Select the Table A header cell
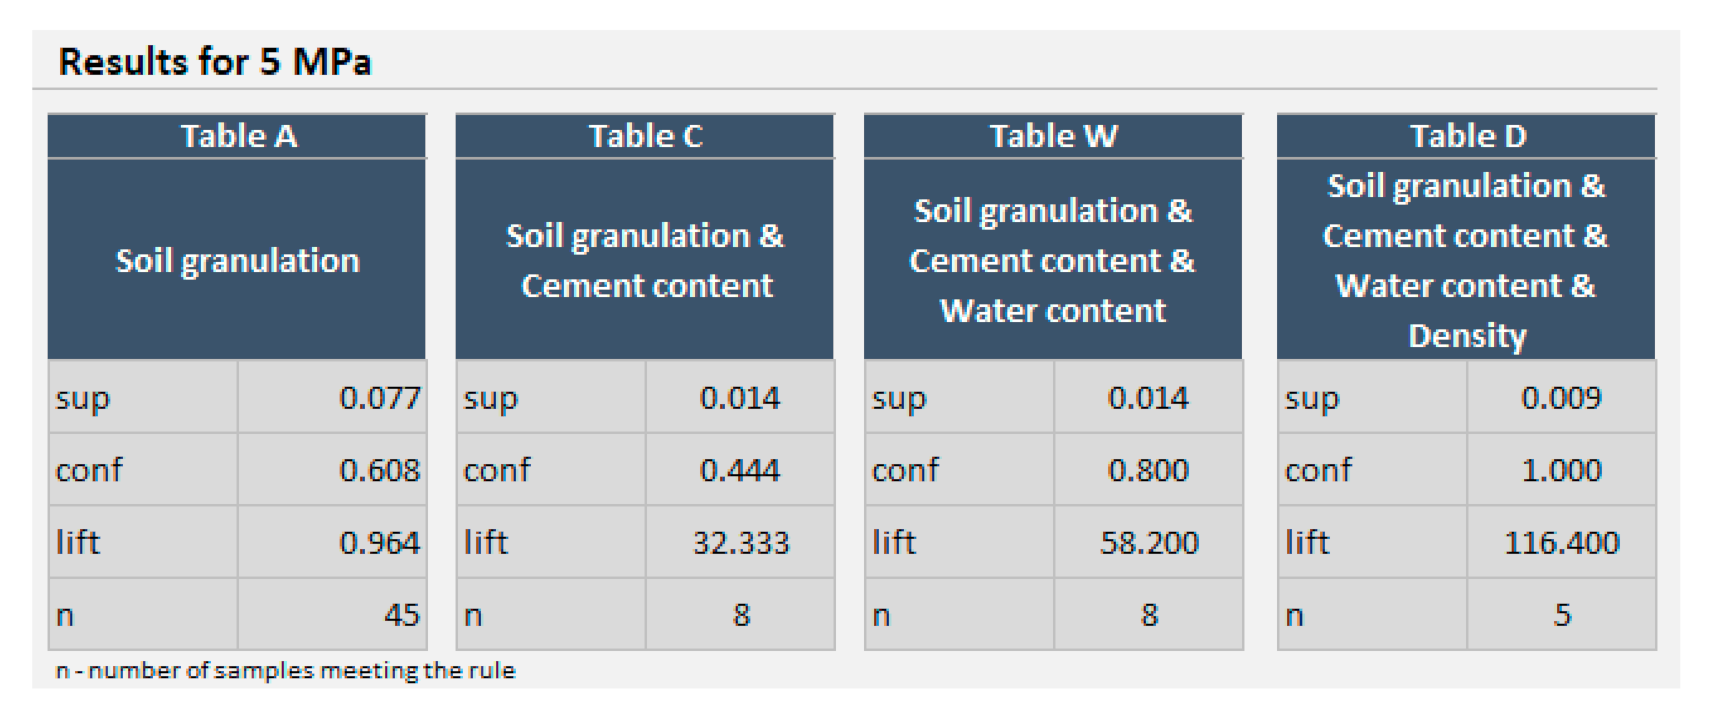 [238, 136]
